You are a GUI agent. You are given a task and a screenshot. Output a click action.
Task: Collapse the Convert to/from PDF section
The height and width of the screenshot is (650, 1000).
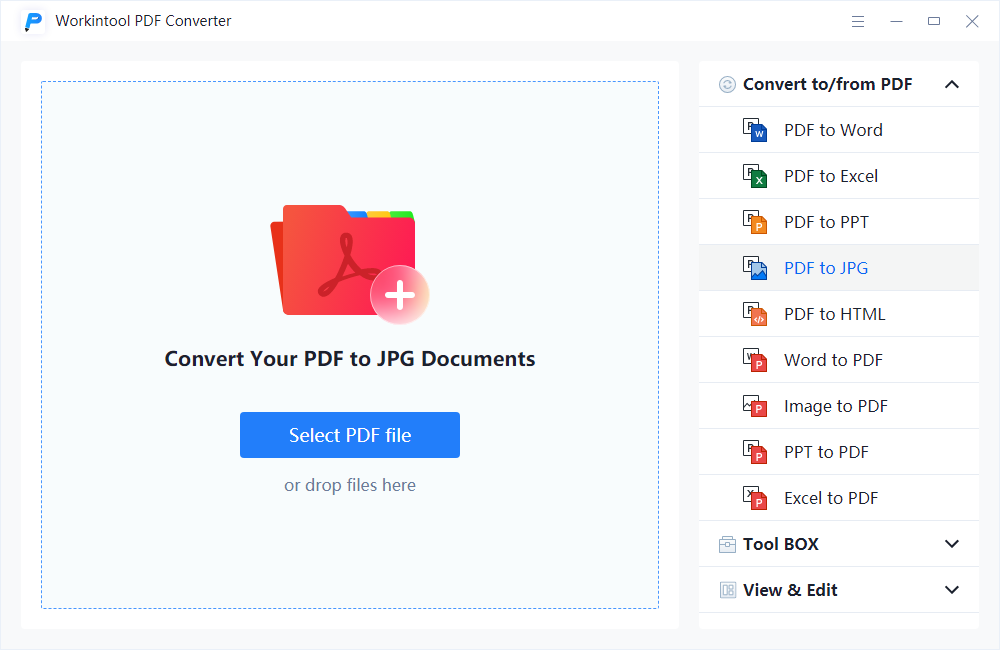(x=952, y=84)
